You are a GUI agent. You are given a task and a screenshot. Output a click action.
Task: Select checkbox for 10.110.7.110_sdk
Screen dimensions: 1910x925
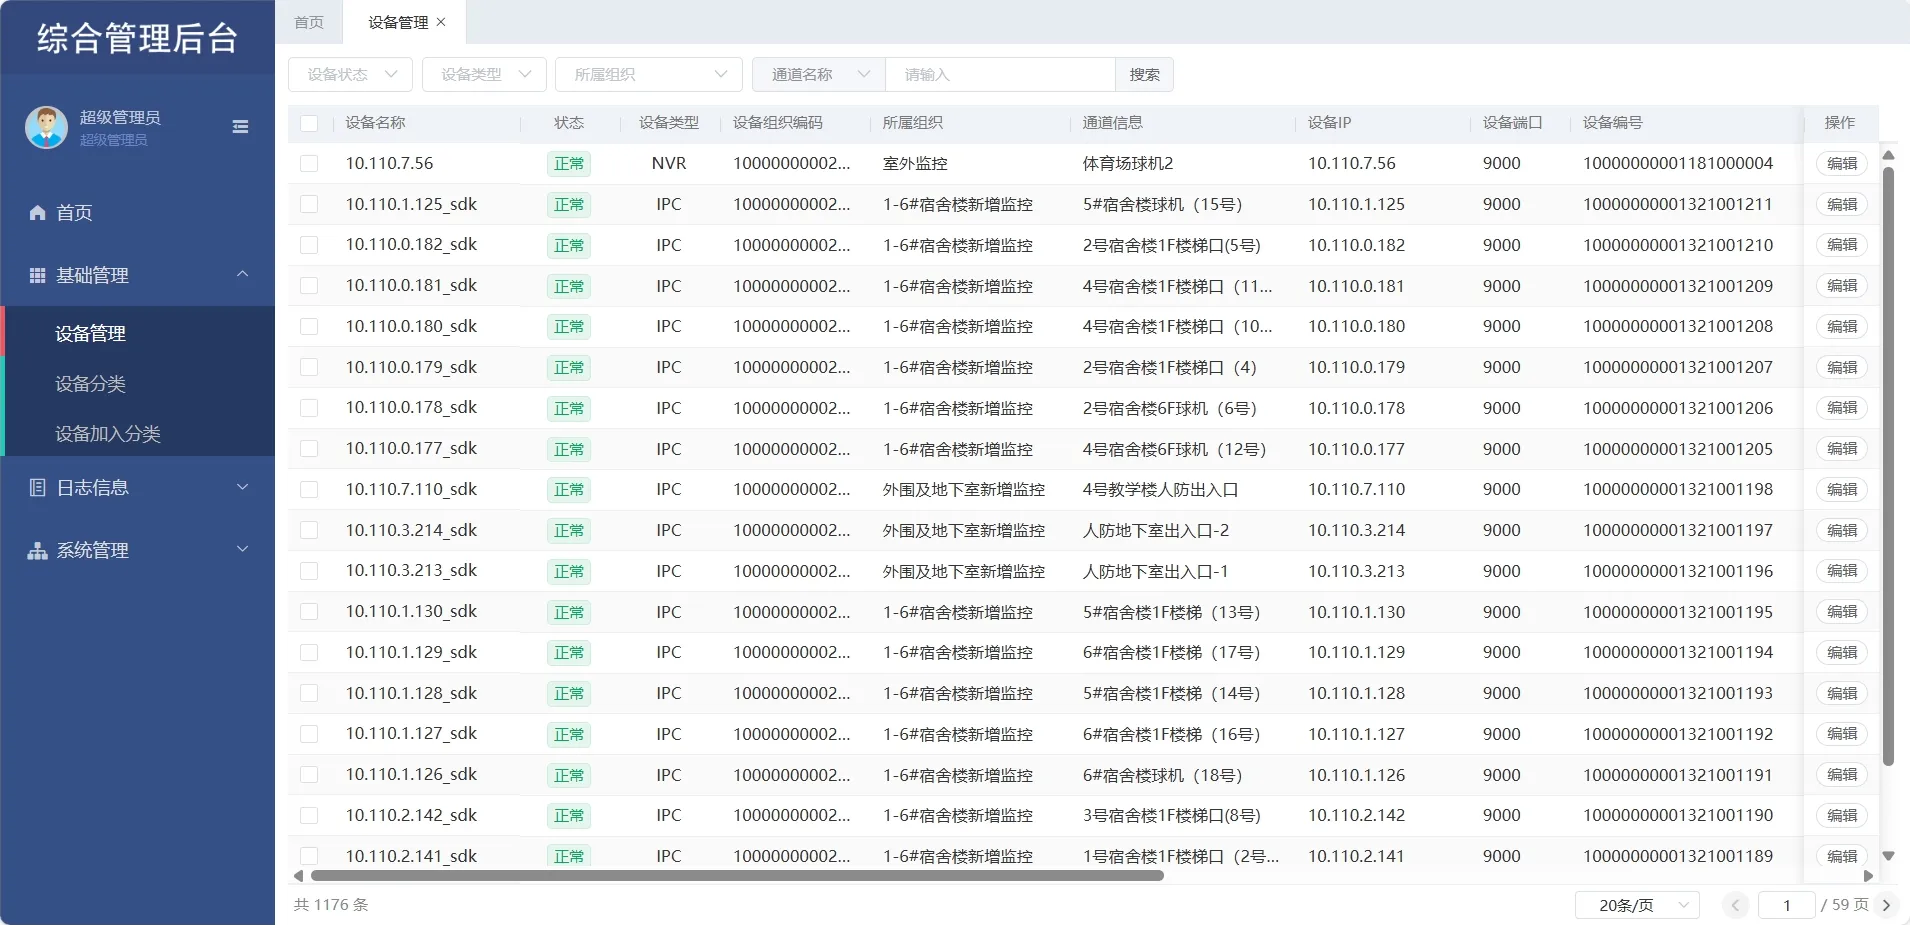309,489
